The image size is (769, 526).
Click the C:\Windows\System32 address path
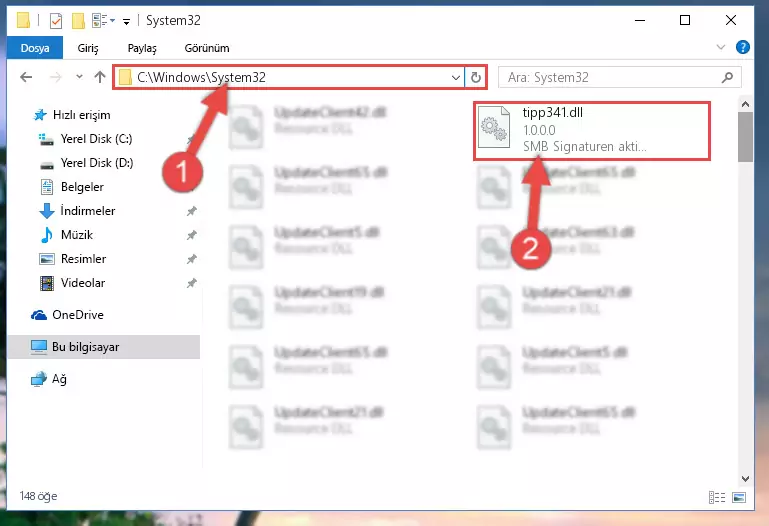(202, 77)
